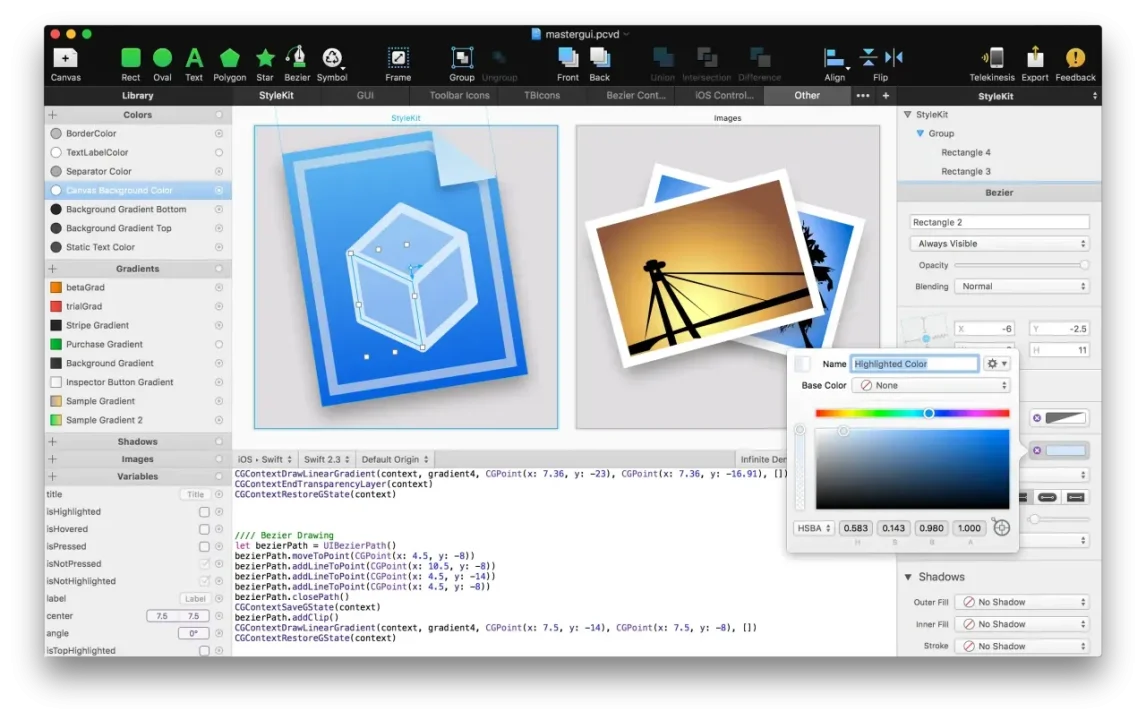Open the Swift 2.3 version selector
This screenshot has height=720, width=1146.
coord(327,459)
